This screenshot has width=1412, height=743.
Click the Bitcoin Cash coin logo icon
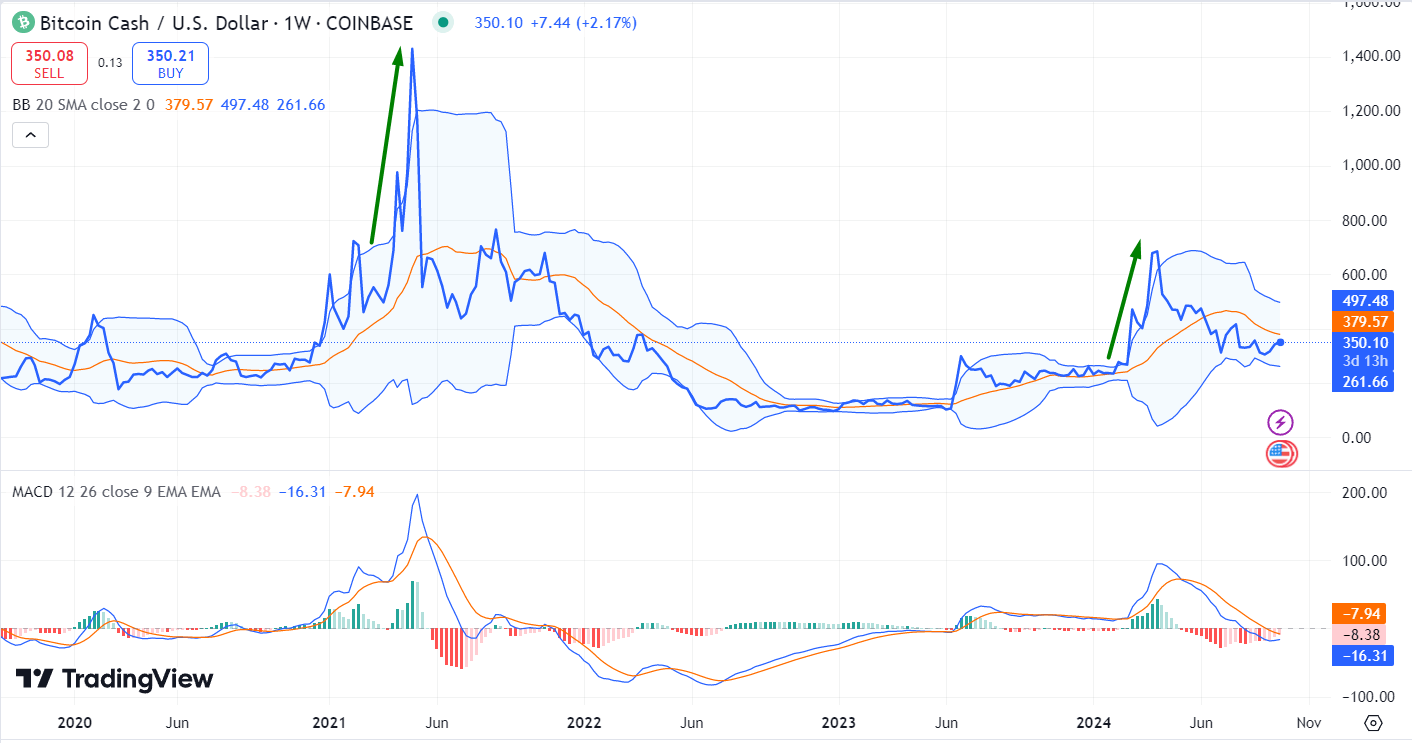click(23, 21)
